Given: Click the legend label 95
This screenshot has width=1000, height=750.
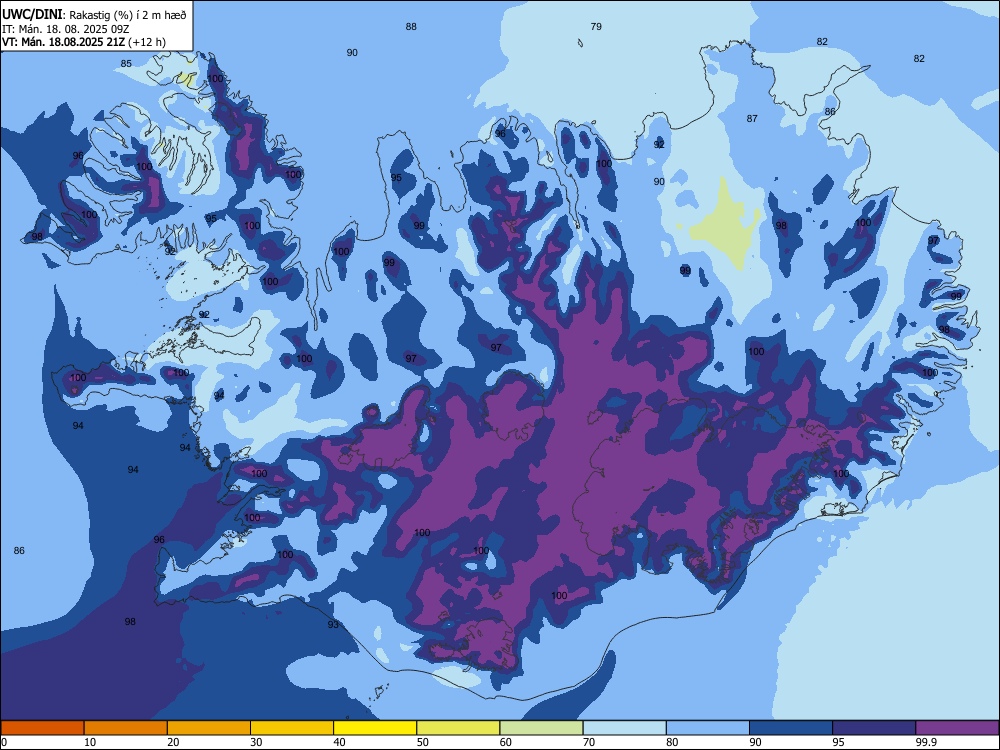Looking at the screenshot, I should [x=839, y=742].
